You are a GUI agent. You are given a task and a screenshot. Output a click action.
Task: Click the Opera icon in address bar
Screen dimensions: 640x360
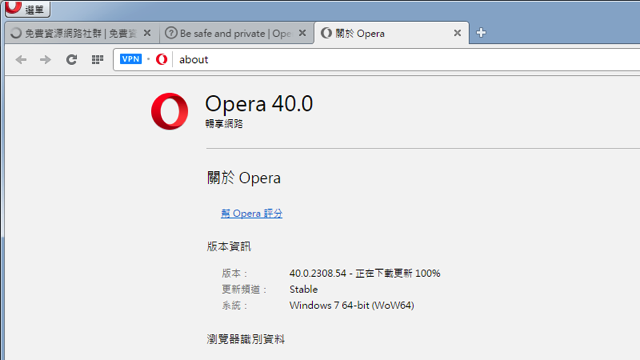click(x=162, y=59)
